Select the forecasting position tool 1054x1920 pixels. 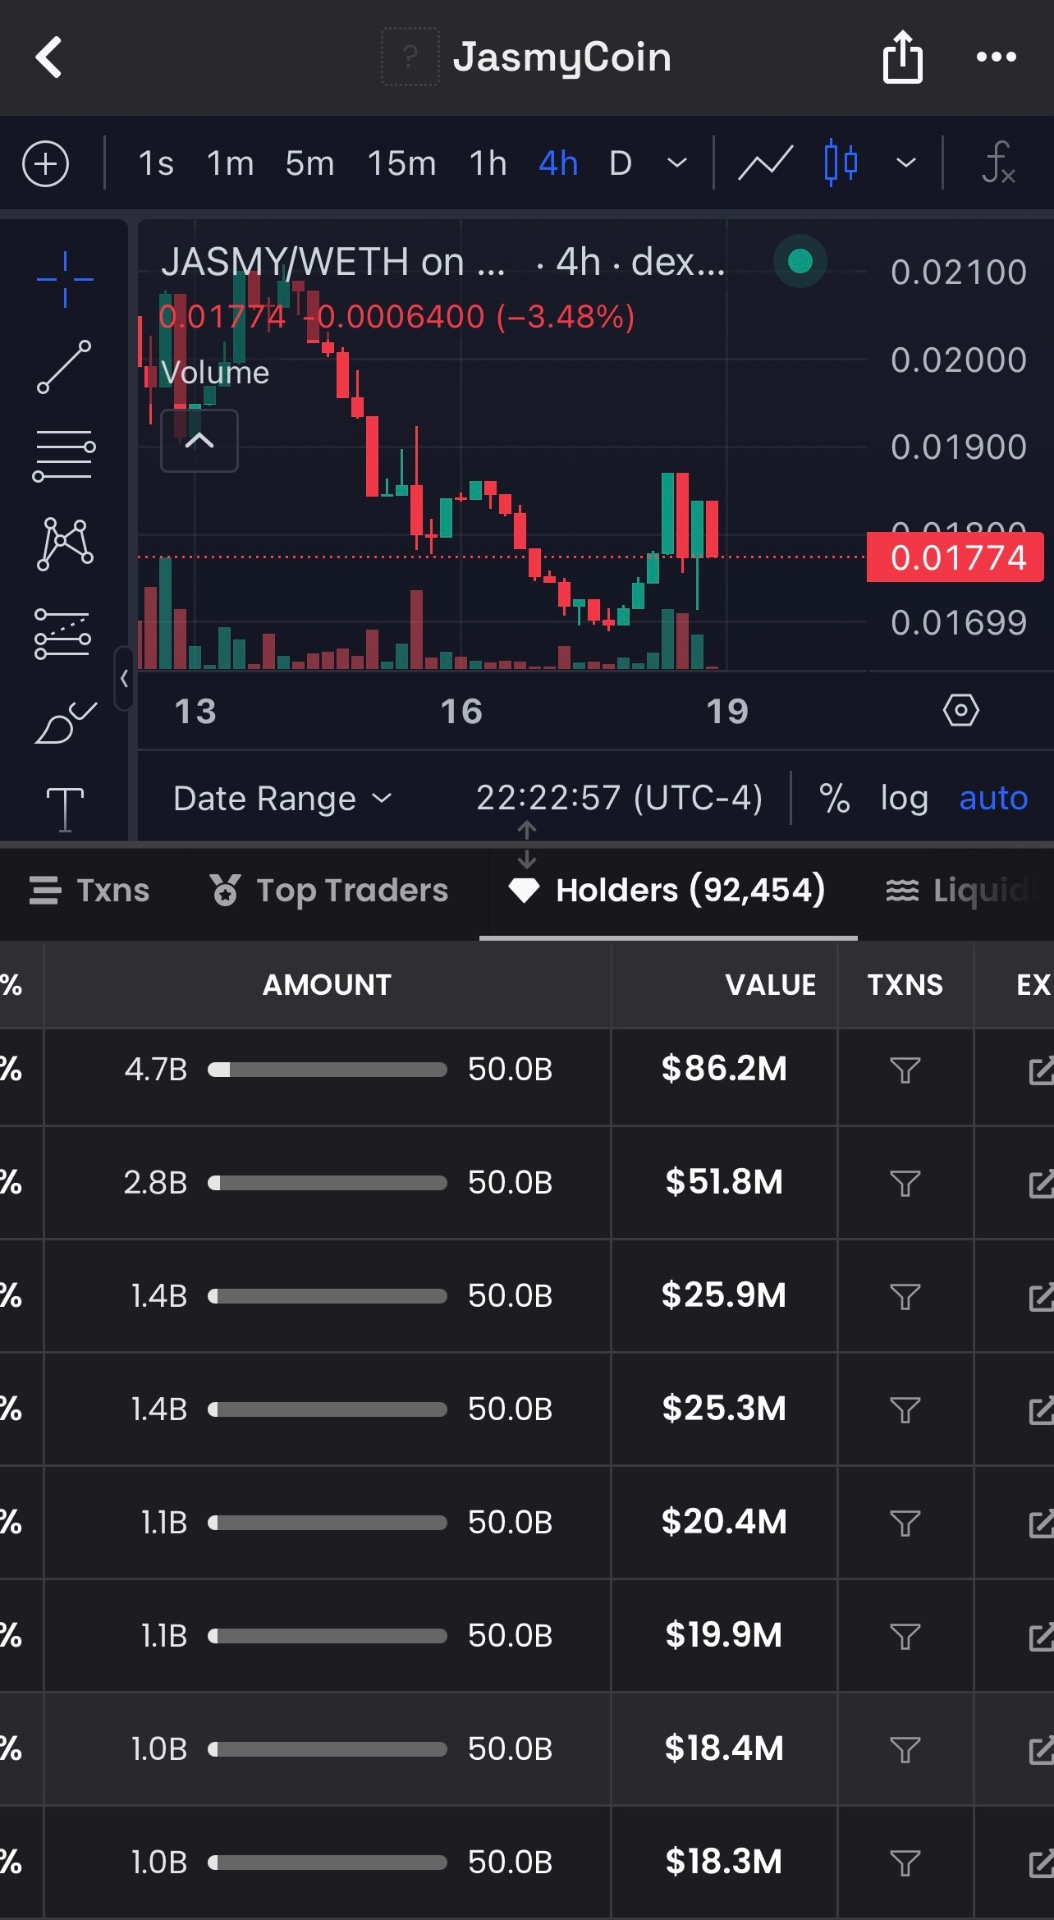(63, 634)
